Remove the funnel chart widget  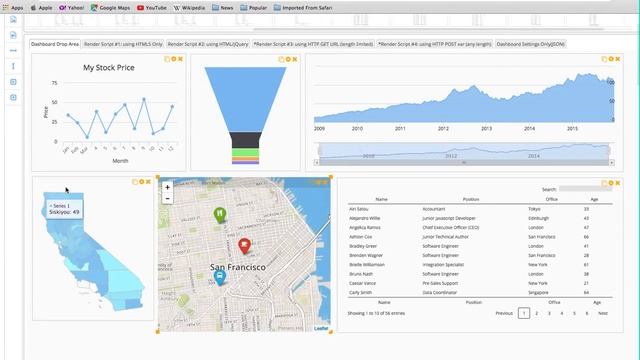[295, 60]
